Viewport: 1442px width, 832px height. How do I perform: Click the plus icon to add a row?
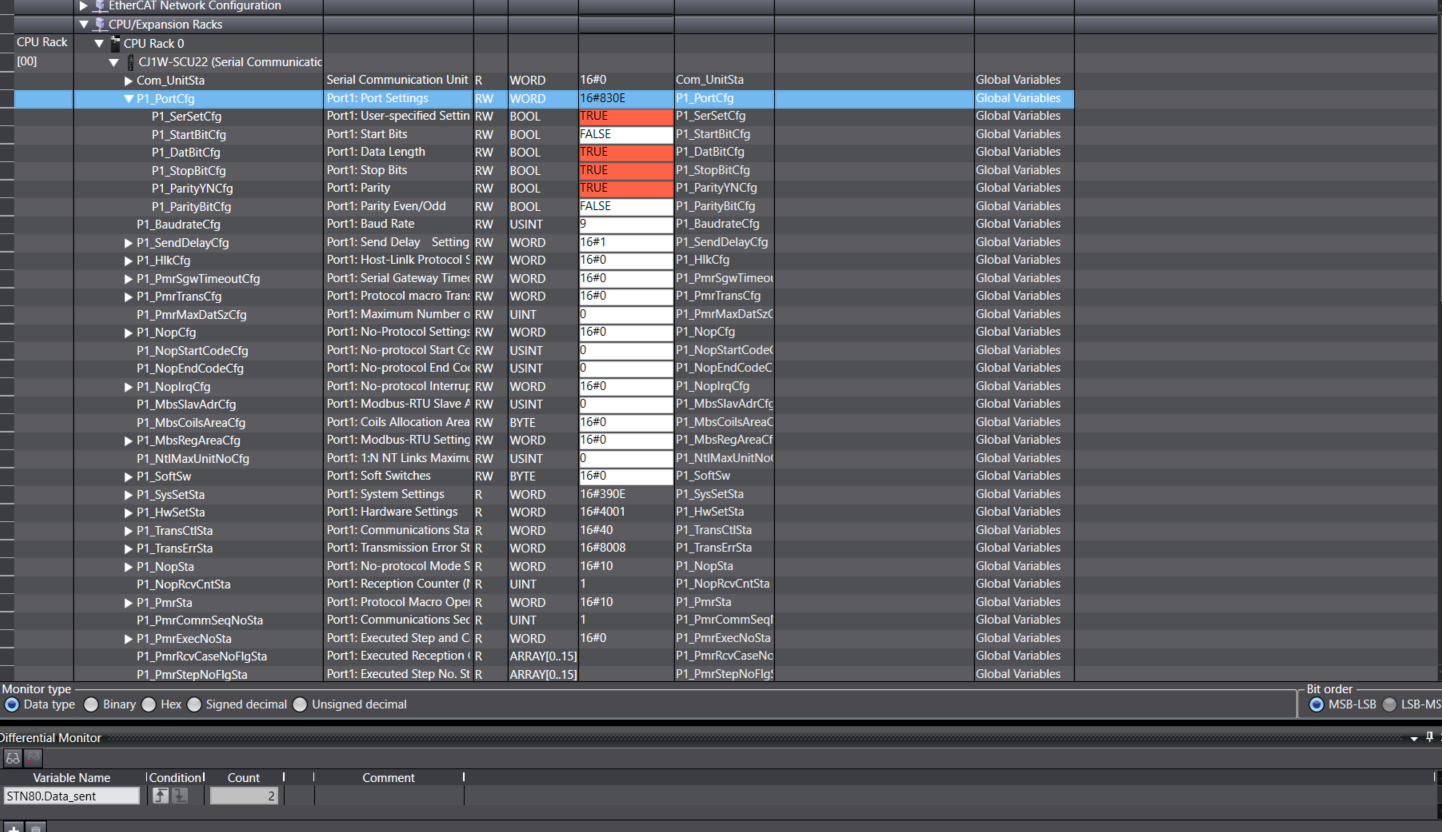click(15, 828)
